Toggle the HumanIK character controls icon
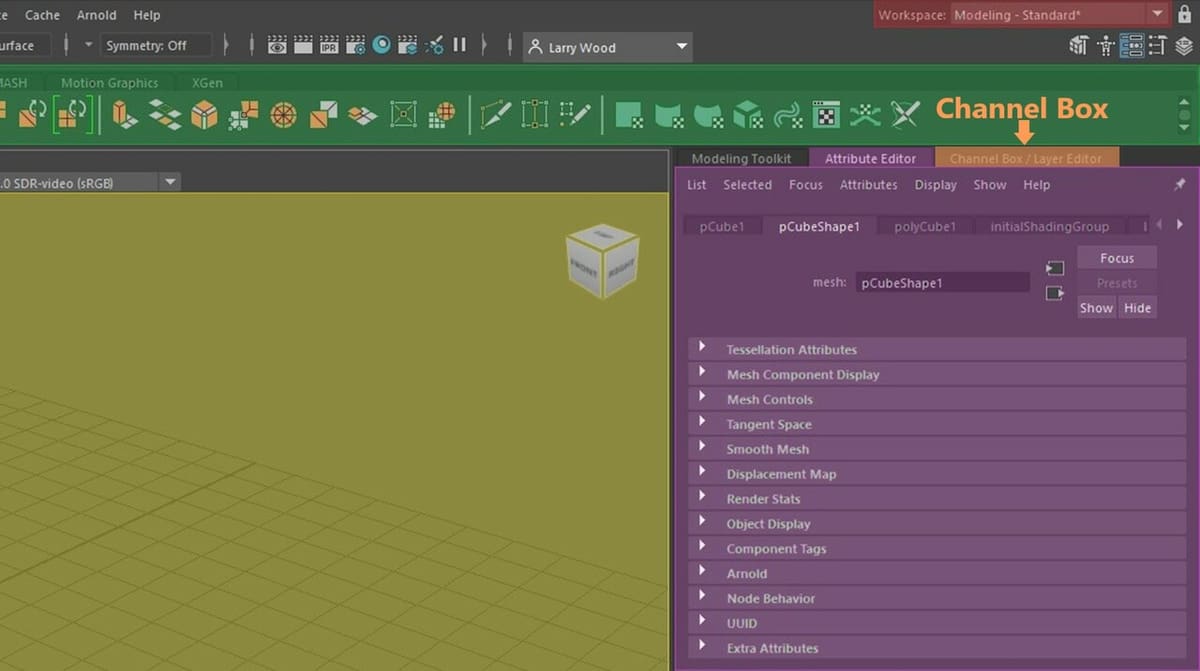This screenshot has height=671, width=1200. (x=1106, y=45)
